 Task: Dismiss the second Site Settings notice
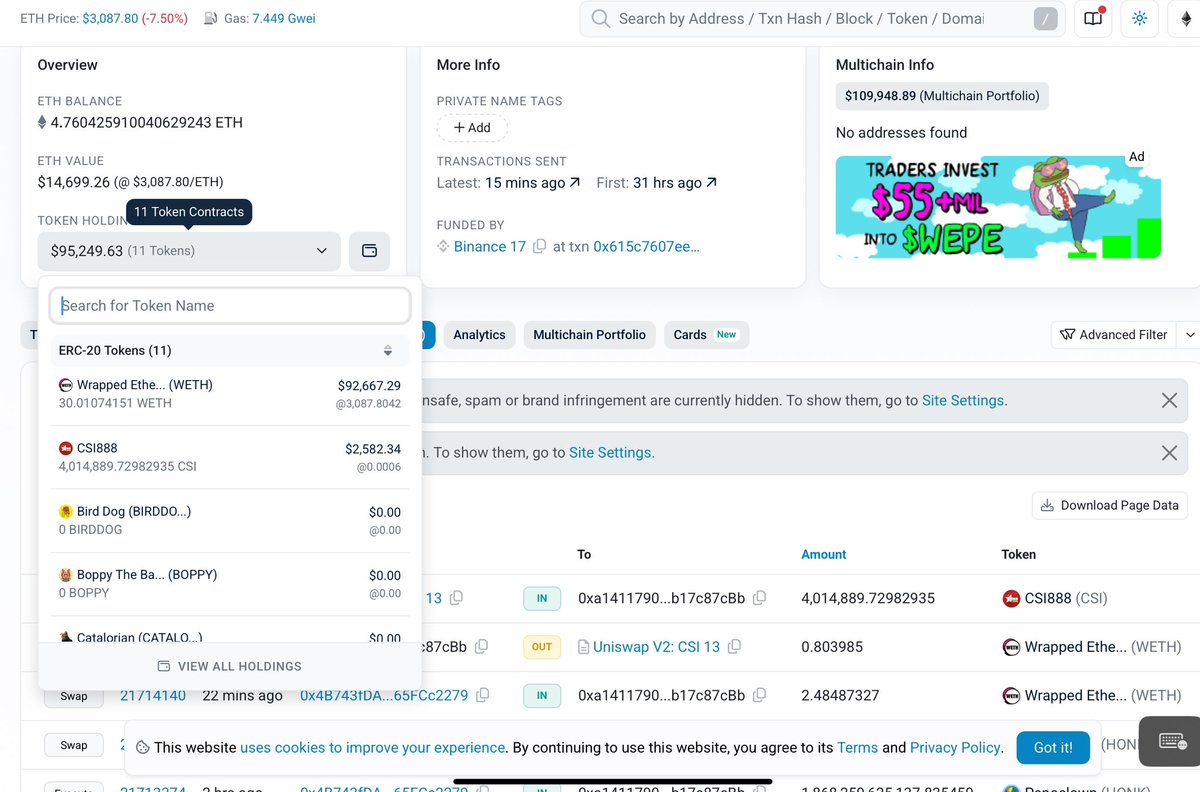1169,453
